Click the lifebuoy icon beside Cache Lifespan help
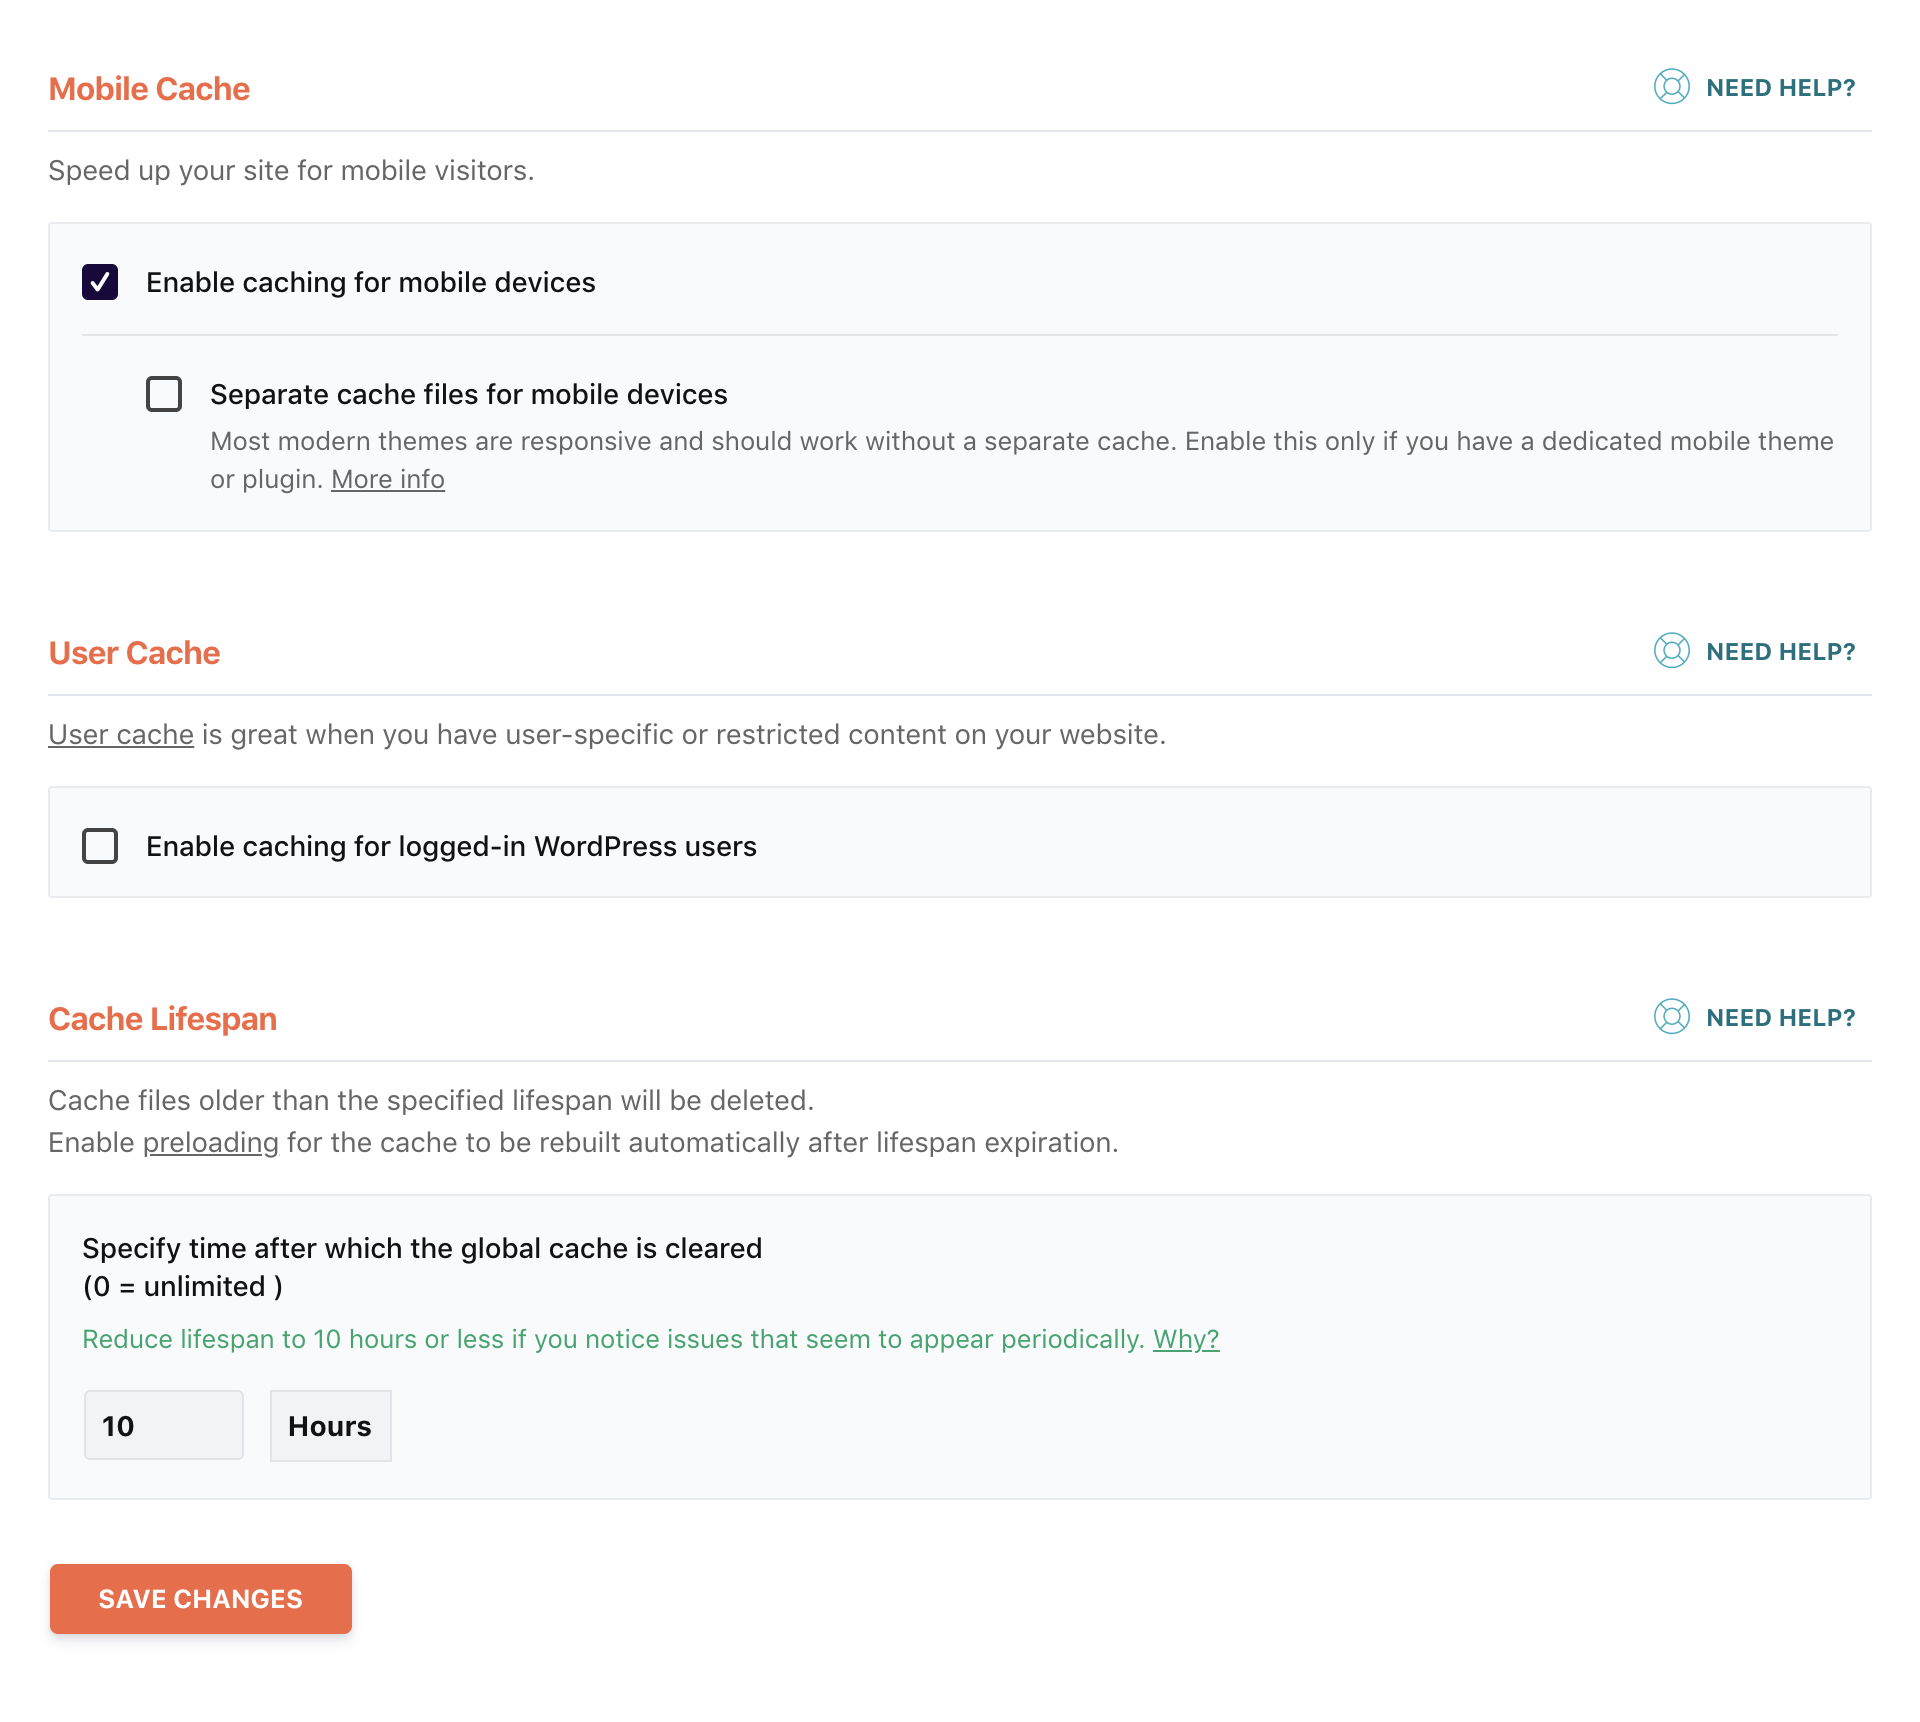This screenshot has width=1920, height=1722. (x=1671, y=1017)
